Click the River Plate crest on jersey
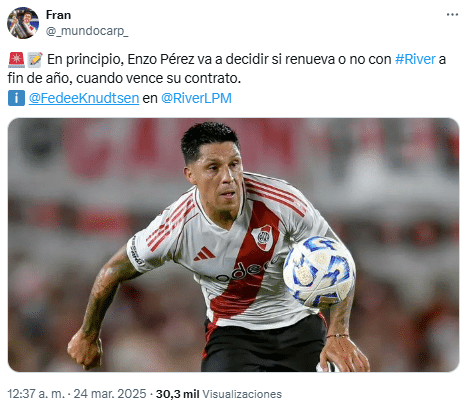Screen dimensions: 467x407 click(x=263, y=237)
